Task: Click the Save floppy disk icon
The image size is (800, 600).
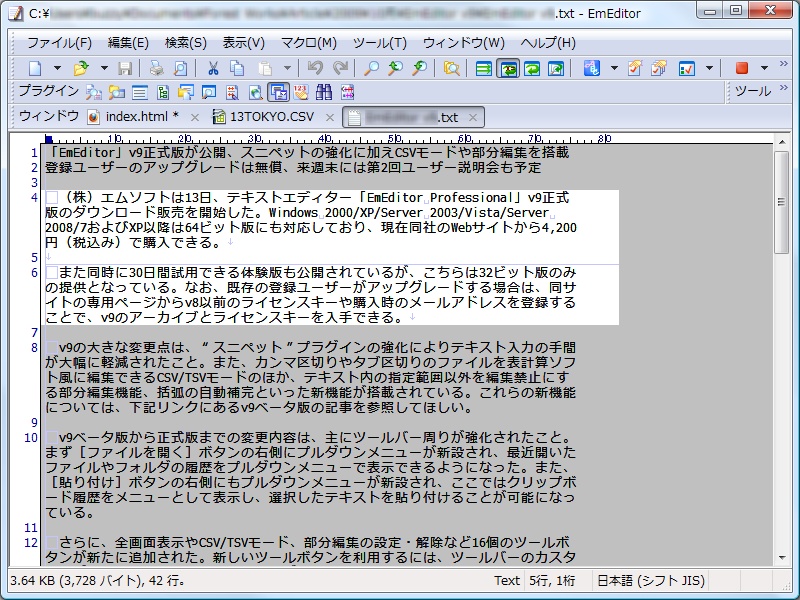Action: point(125,68)
